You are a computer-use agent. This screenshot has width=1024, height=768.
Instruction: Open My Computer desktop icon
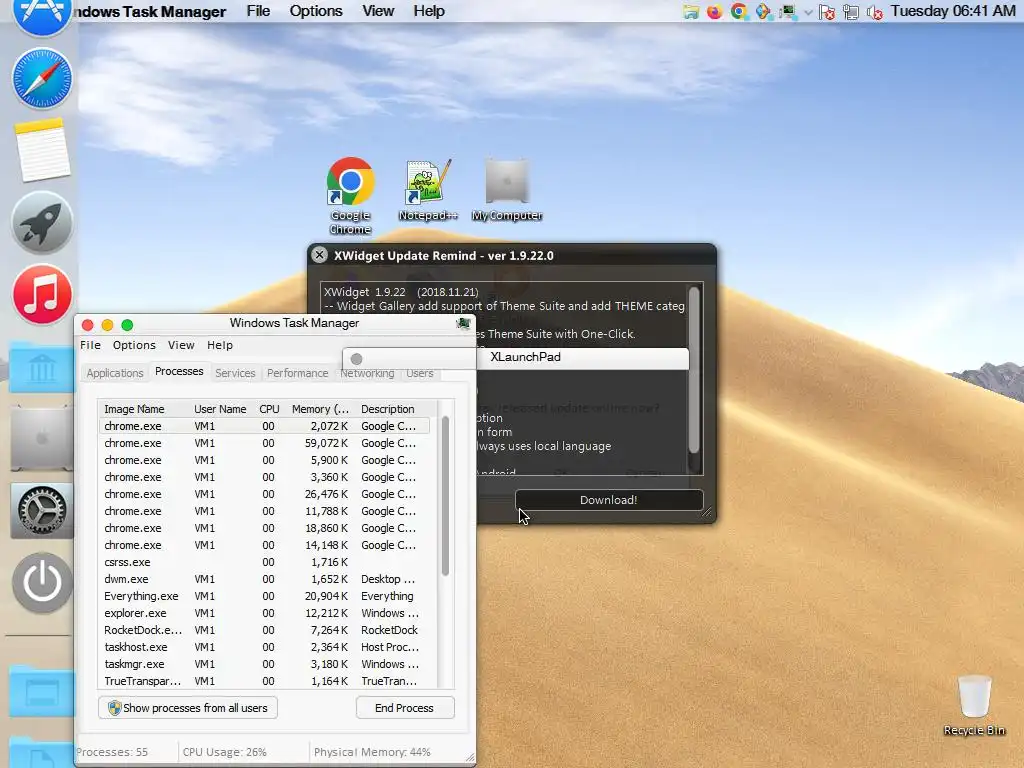[507, 190]
